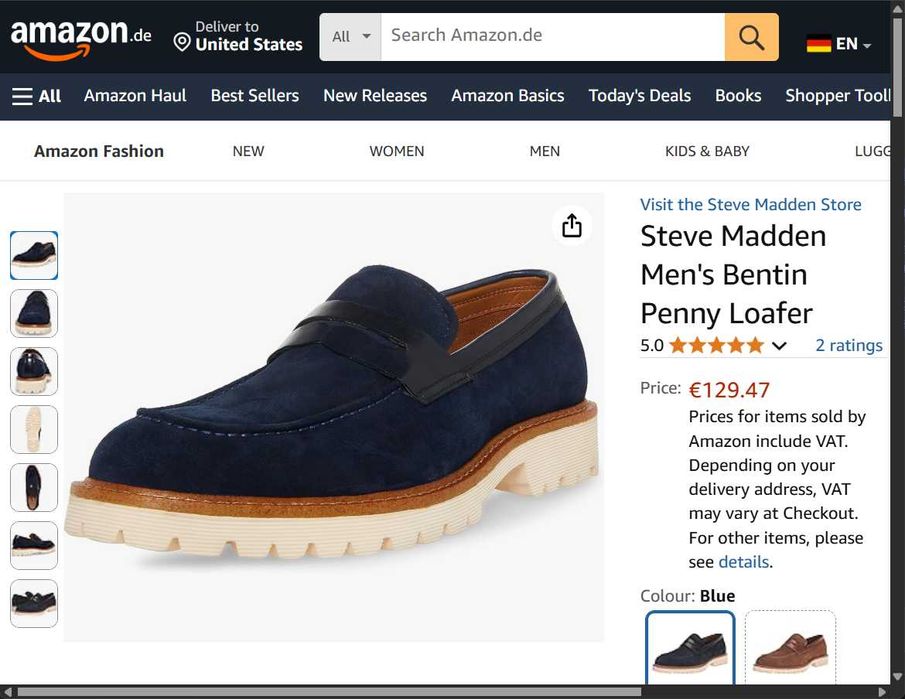Screen dimensions: 905x699
Task: Click the VAT details link
Action: coord(744,562)
